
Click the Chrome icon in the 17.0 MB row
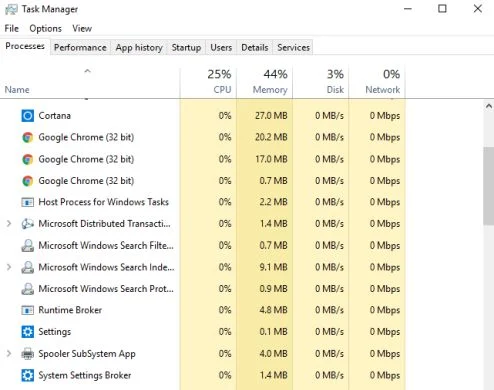pyautogui.click(x=27, y=159)
